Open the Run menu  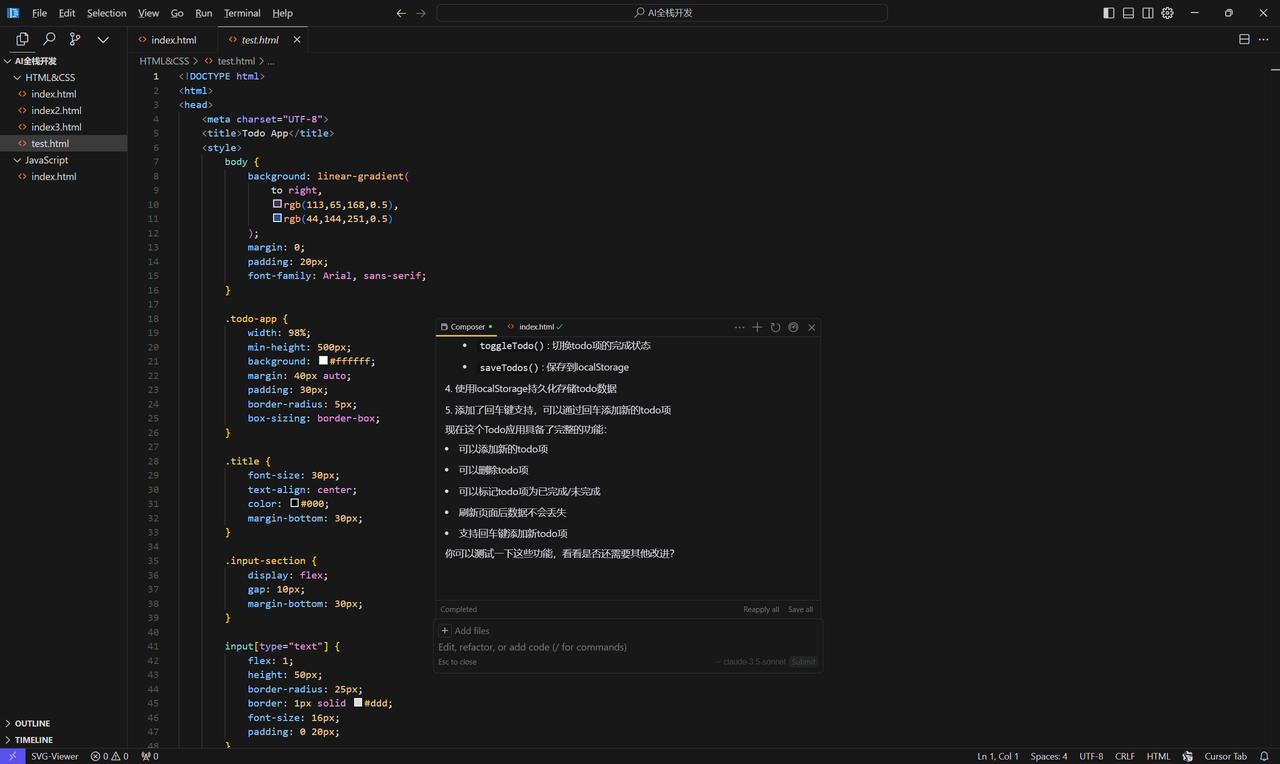point(203,13)
